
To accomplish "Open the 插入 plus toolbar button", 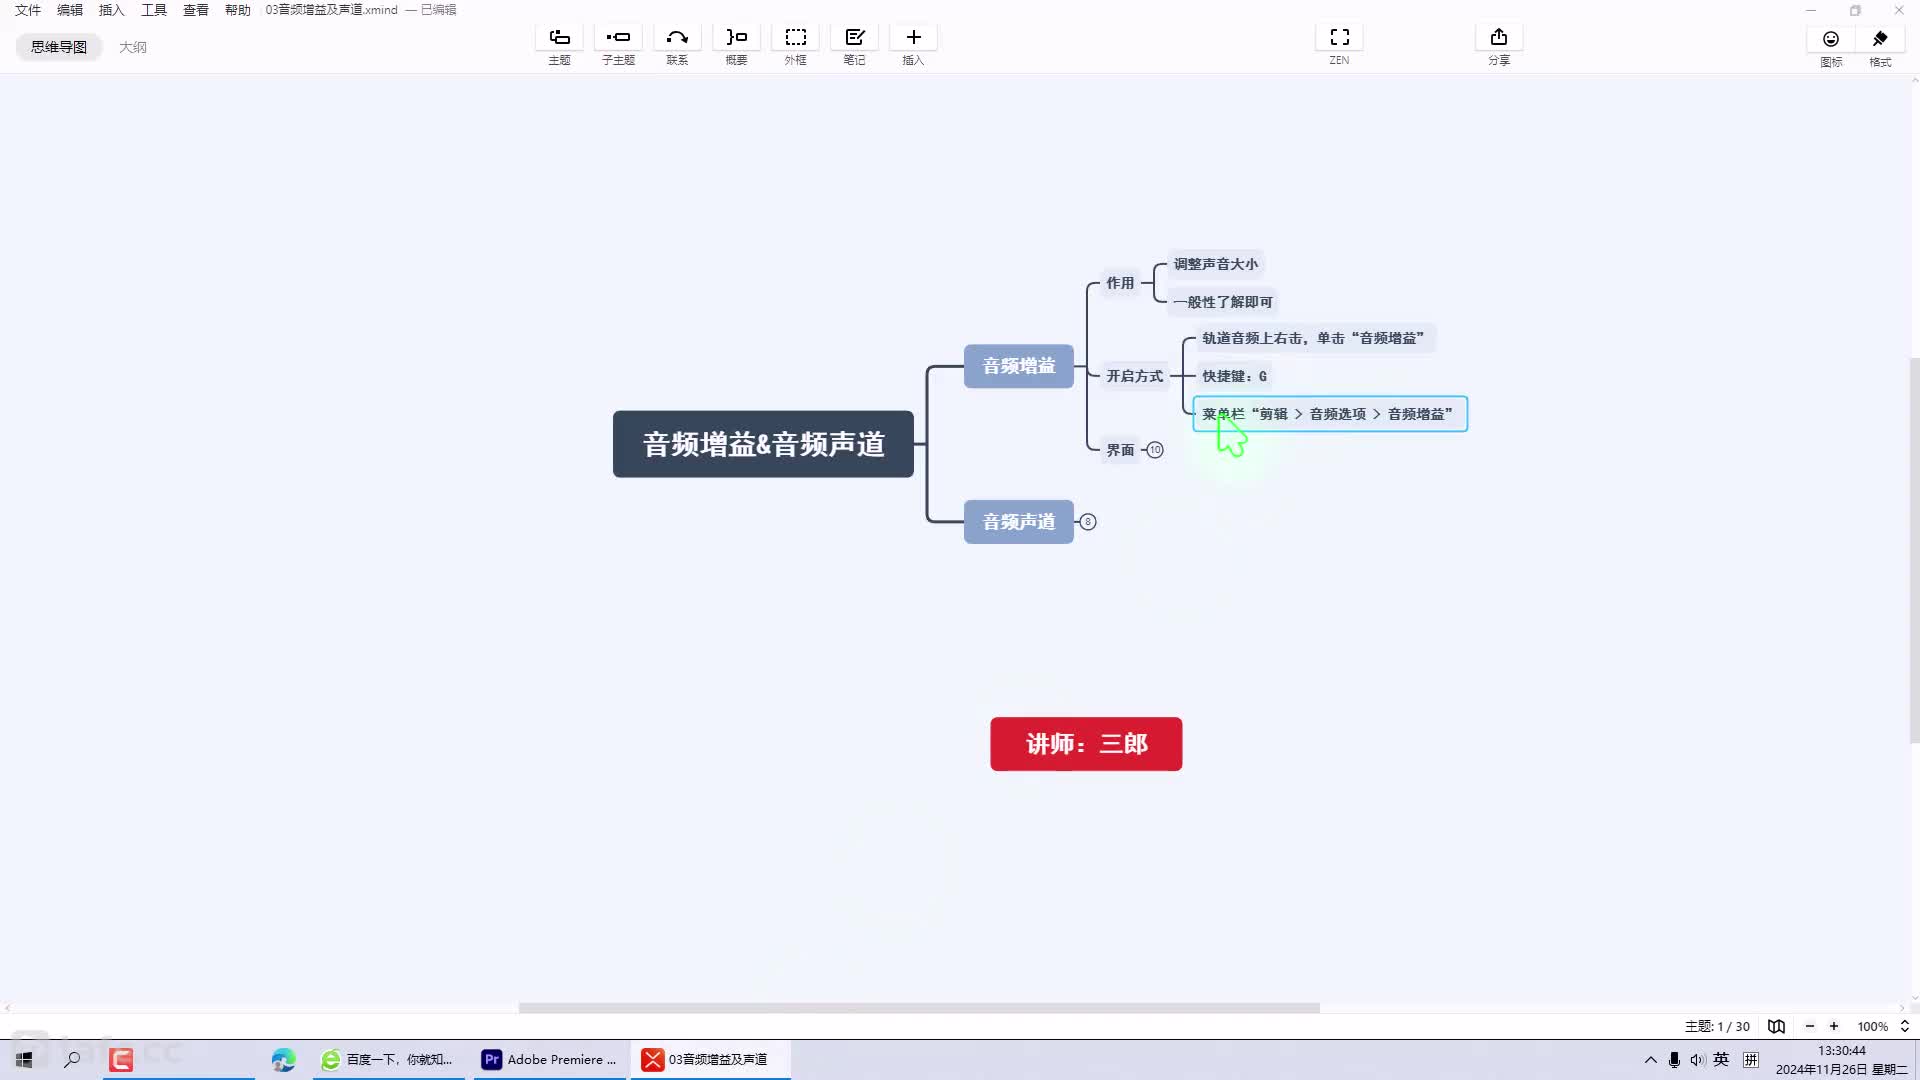I will pyautogui.click(x=913, y=46).
